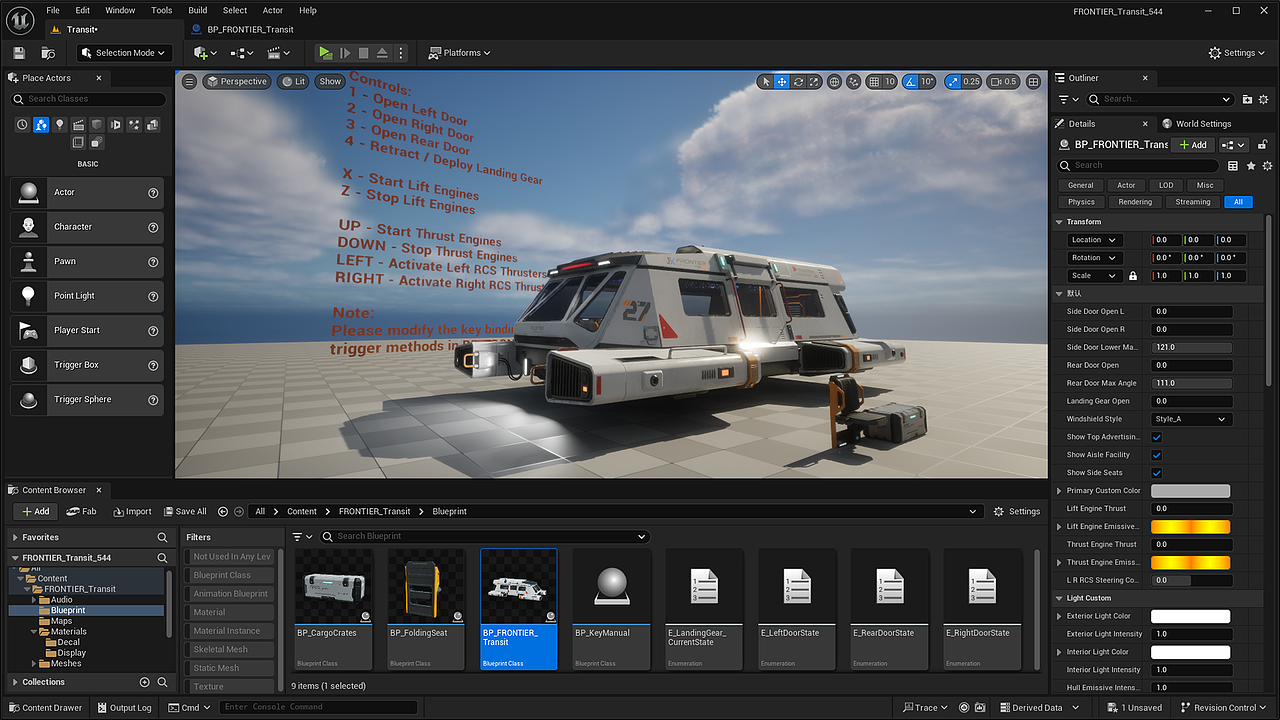Click help icon next to Point Light
This screenshot has height=720, width=1280.
(x=153, y=296)
